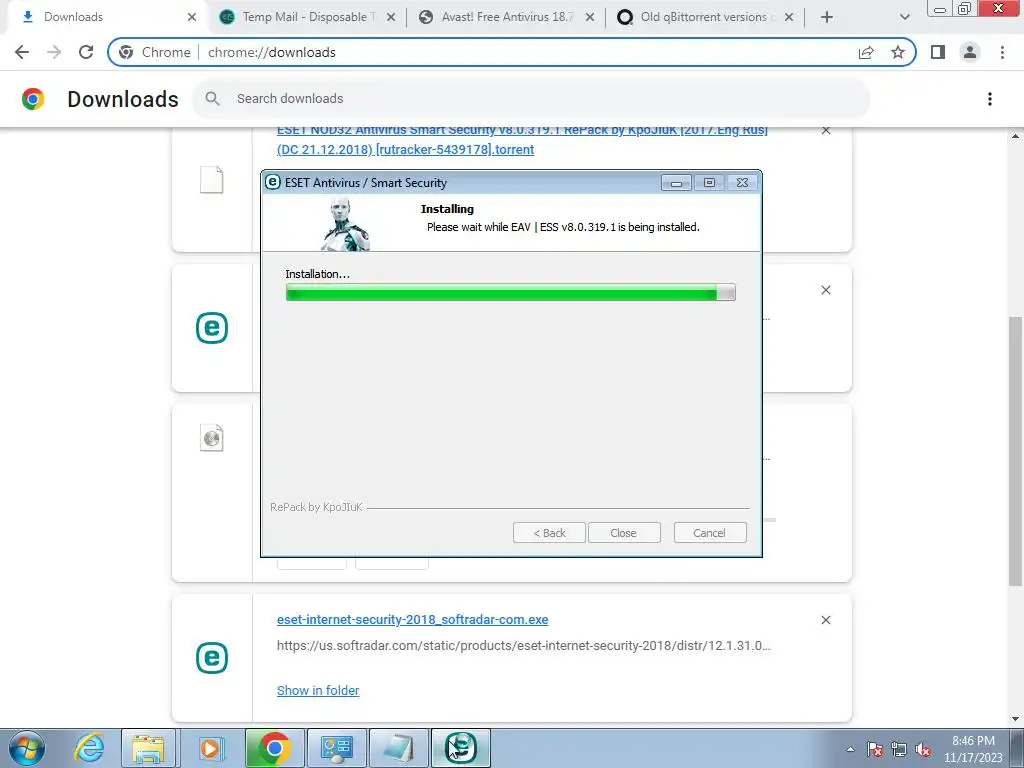Click the ESET android robot image
The height and width of the screenshot is (768, 1024).
pos(345,225)
